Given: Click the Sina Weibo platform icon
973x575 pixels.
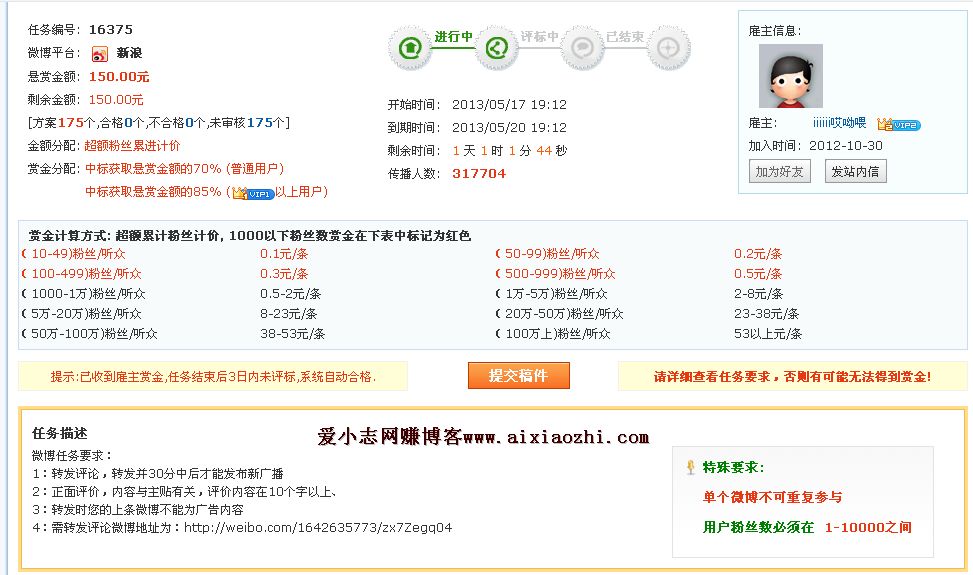Looking at the screenshot, I should point(100,54).
